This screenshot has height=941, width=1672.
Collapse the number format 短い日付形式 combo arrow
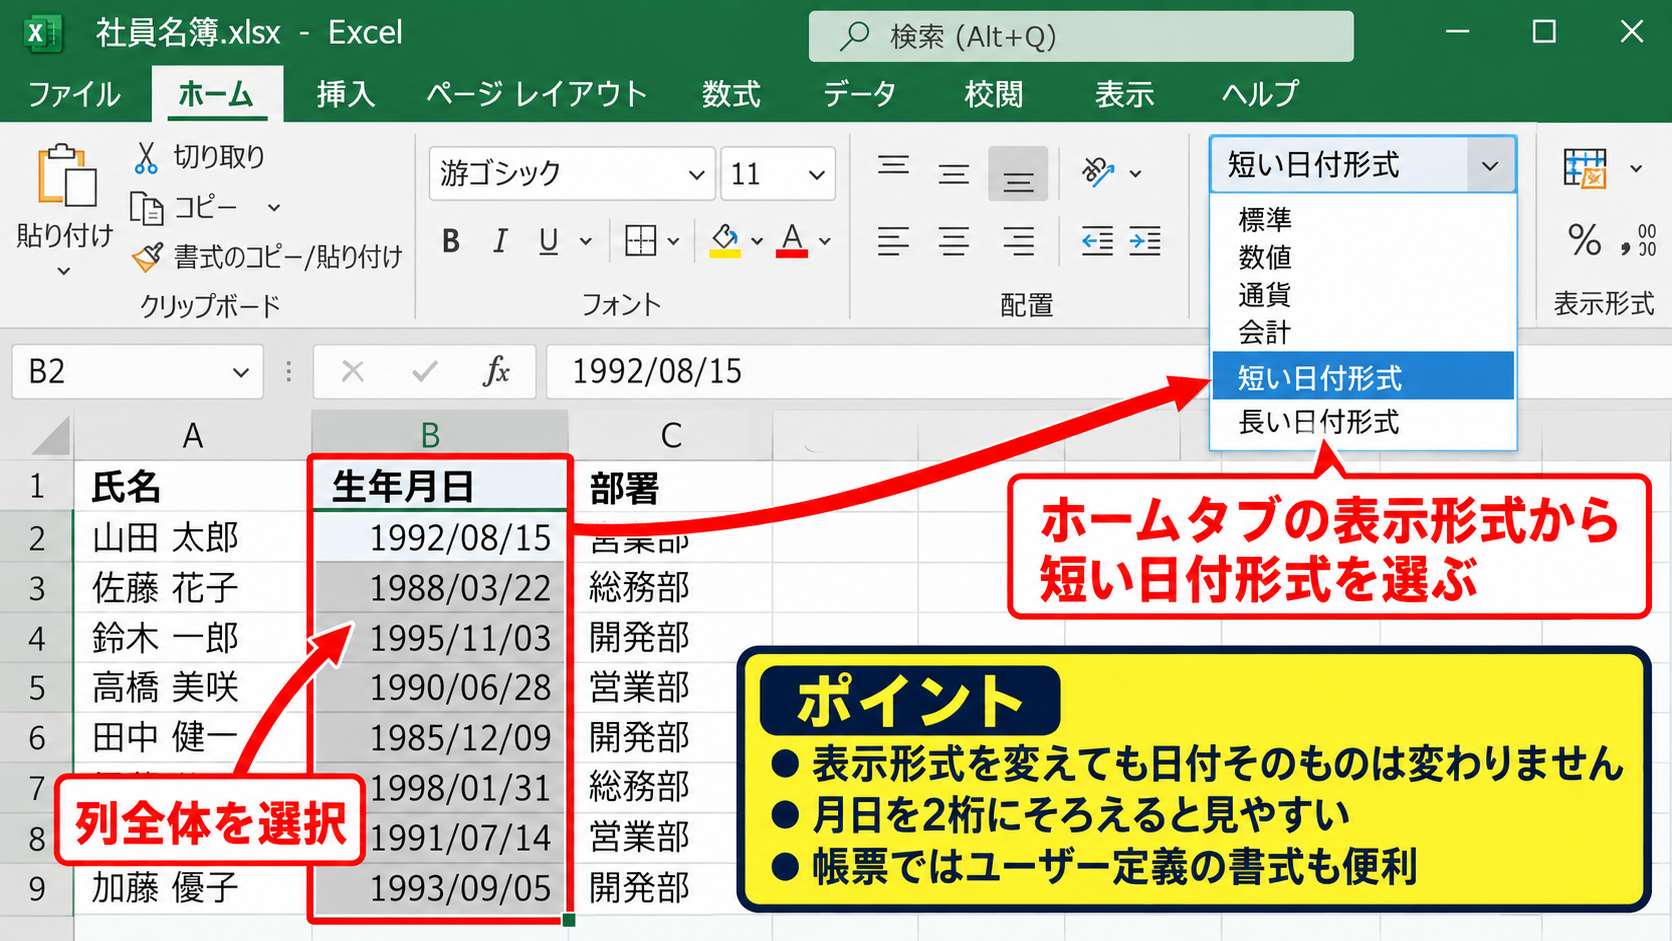pos(1490,165)
